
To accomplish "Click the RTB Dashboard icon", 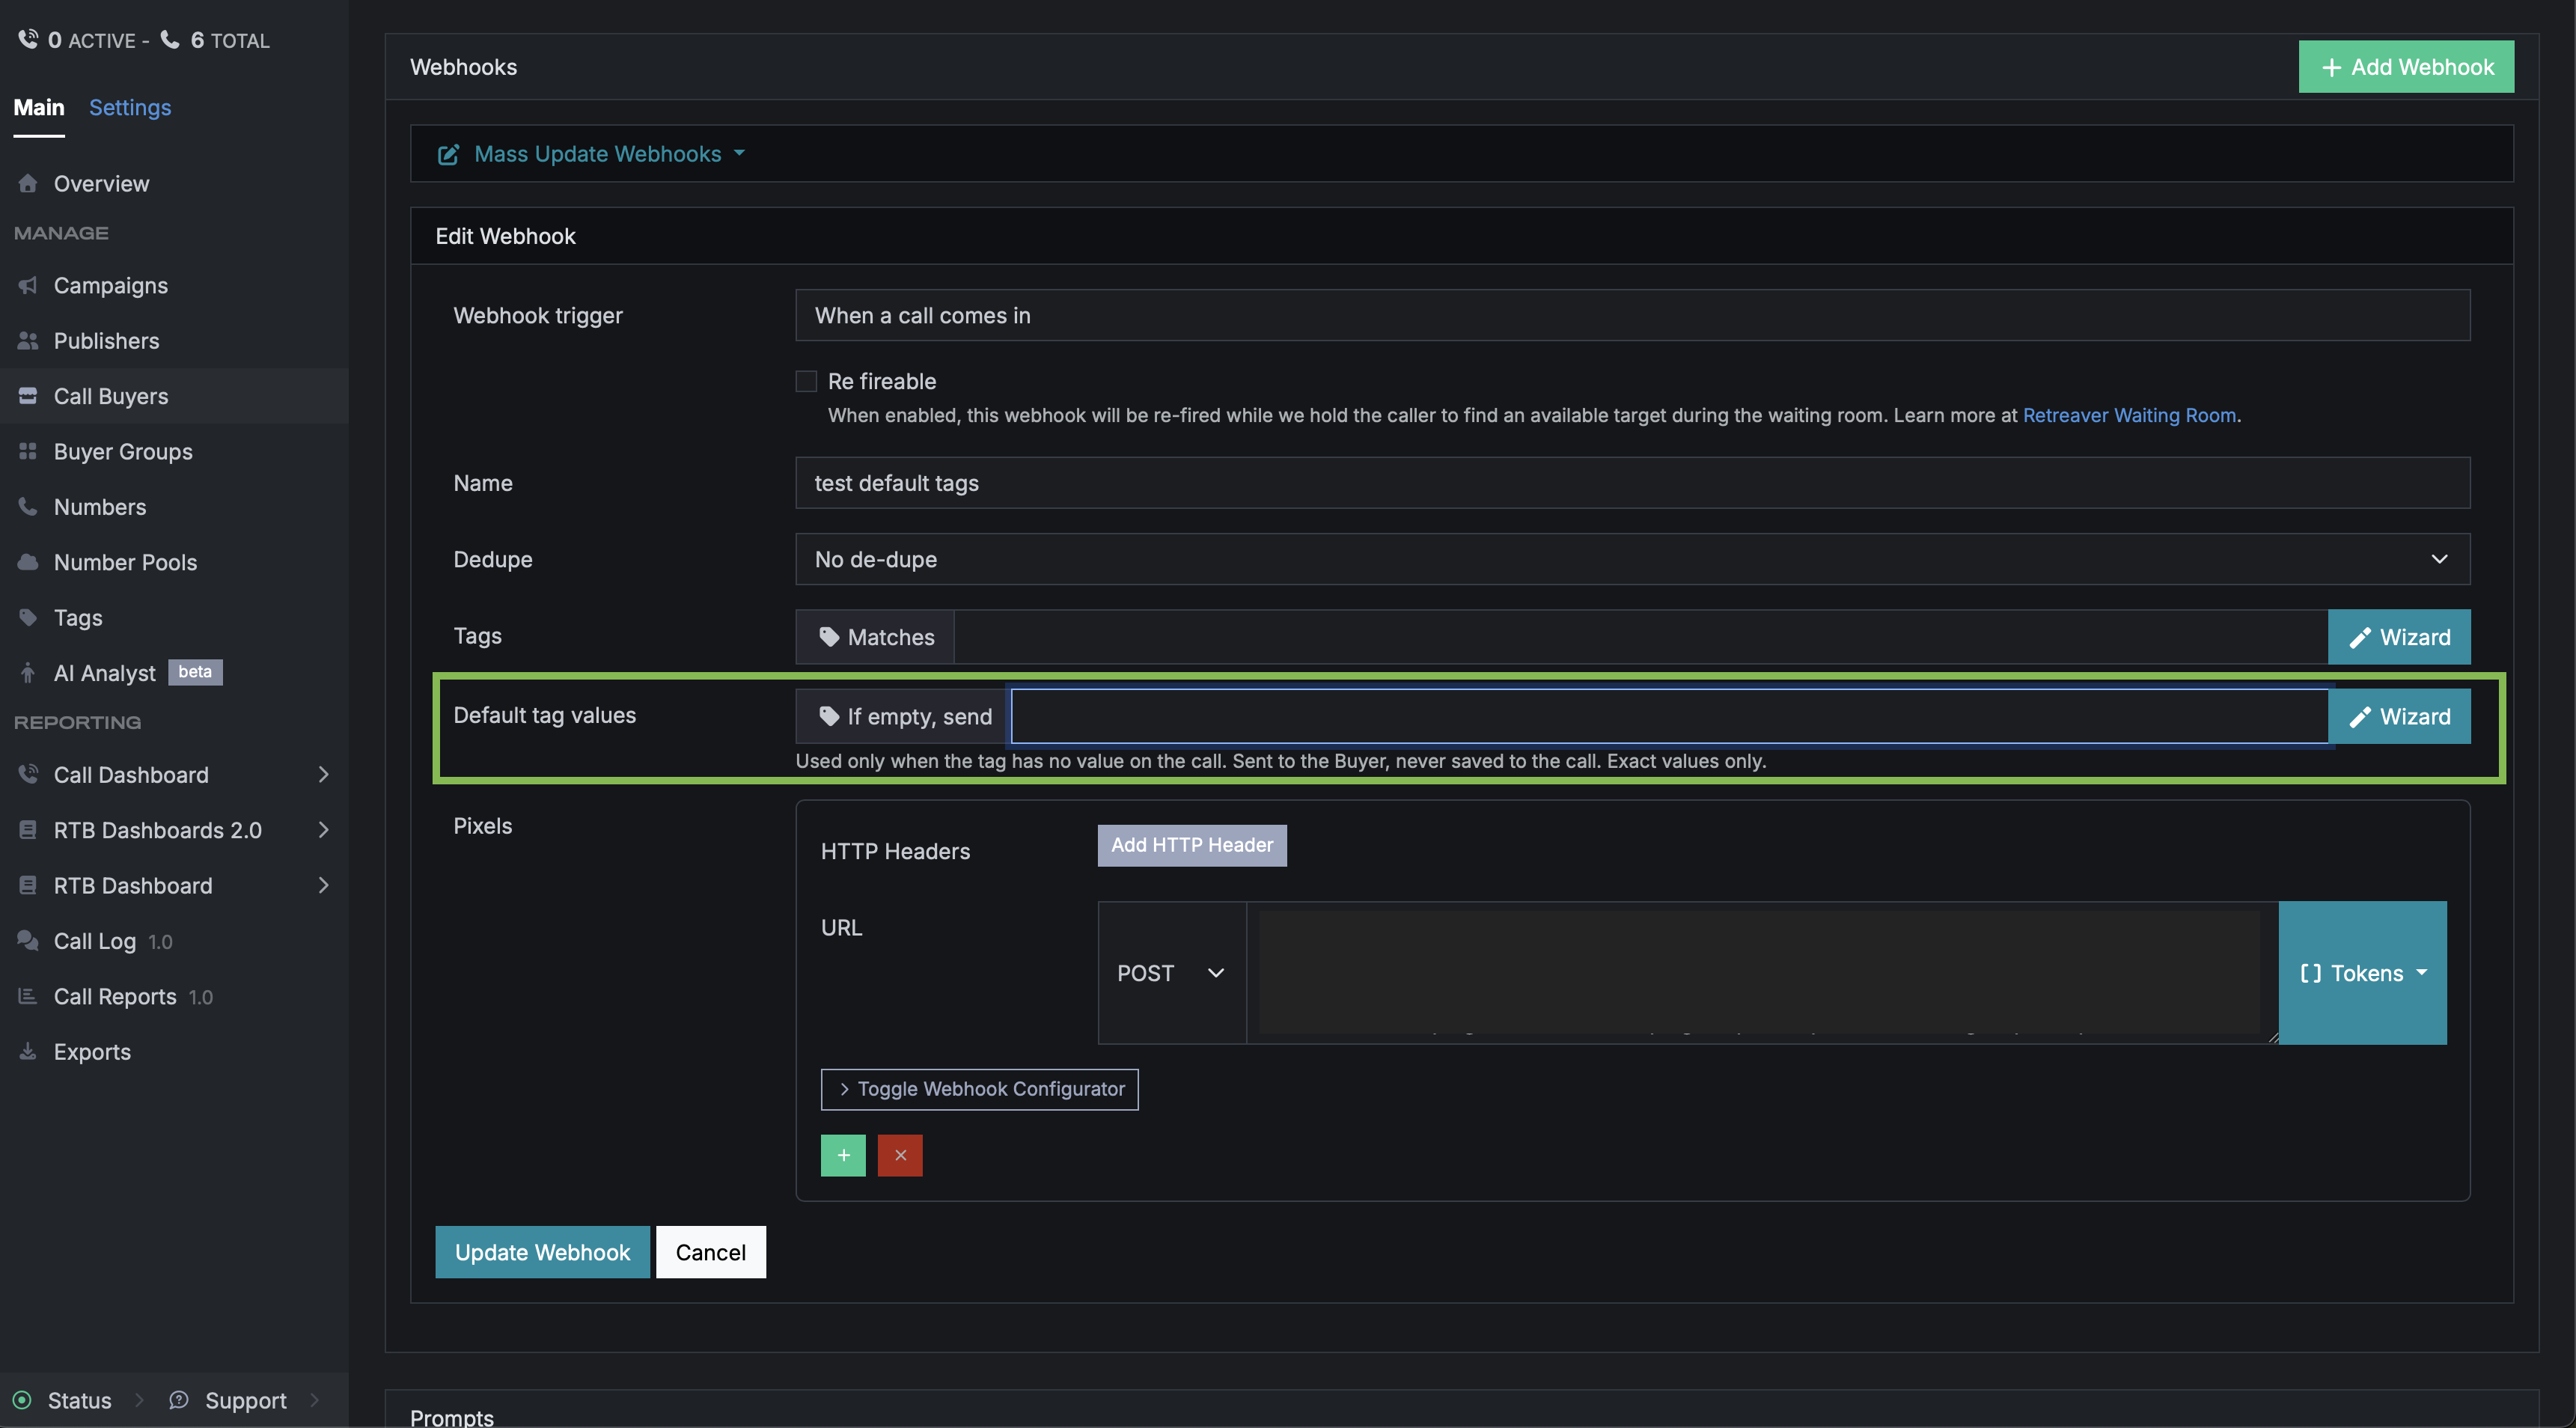I will tap(28, 885).
